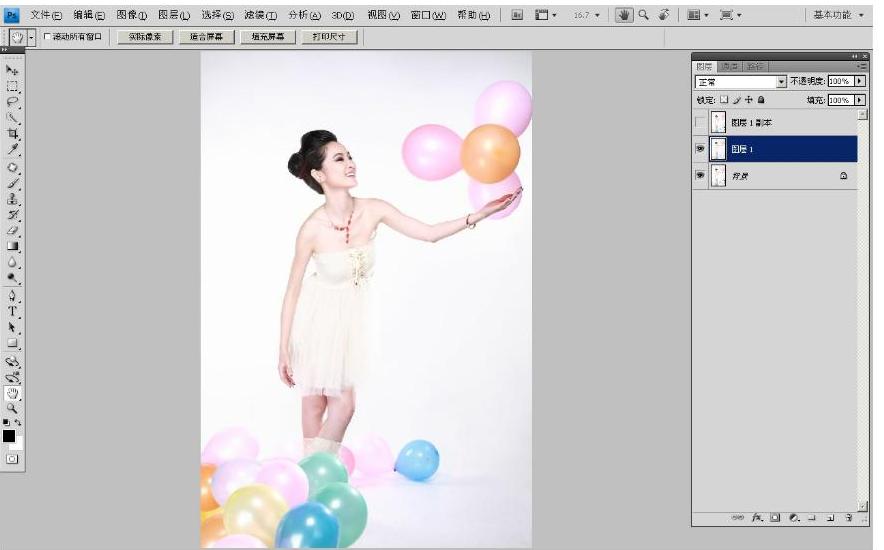Select the Magic Wand tool
Screen dimensions: 884x550
click(x=12, y=118)
